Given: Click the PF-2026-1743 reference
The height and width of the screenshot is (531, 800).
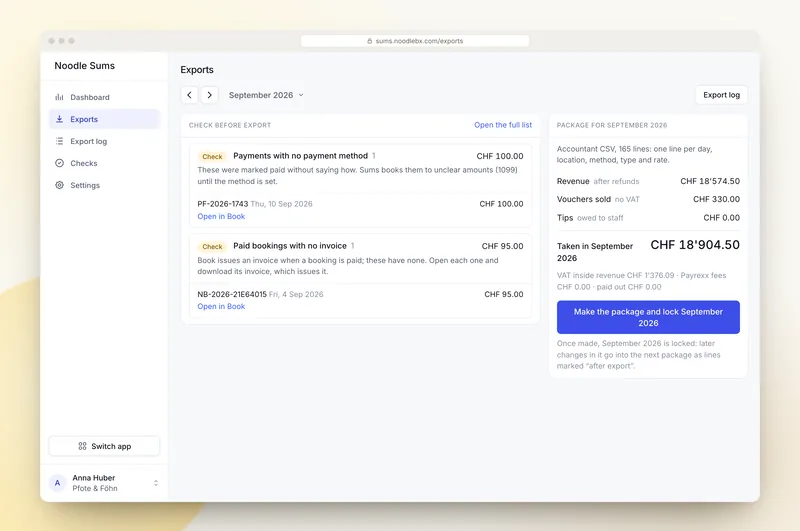Looking at the screenshot, I should coord(222,204).
